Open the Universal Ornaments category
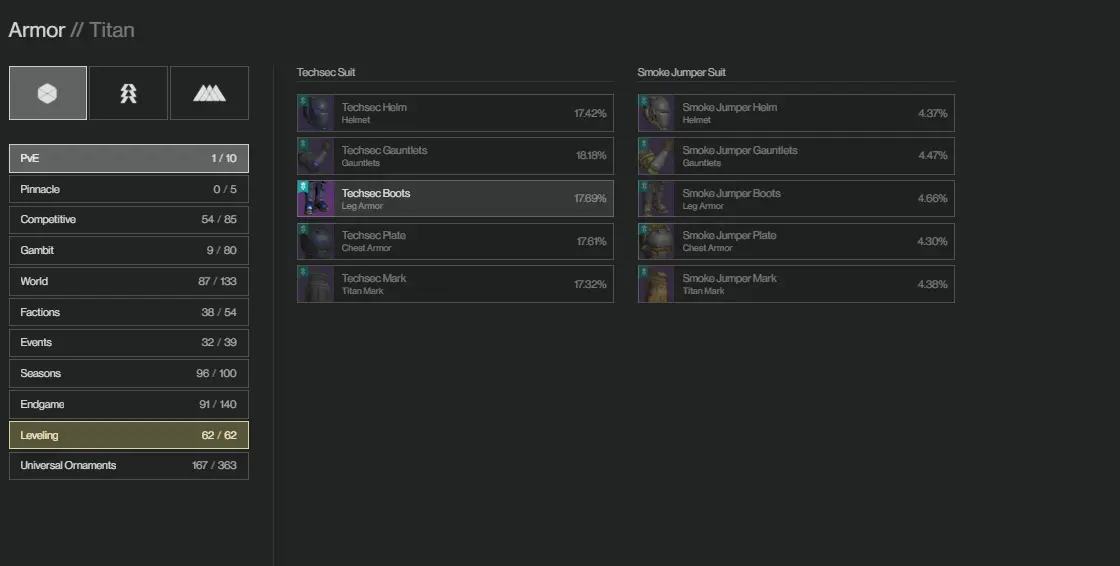Image resolution: width=1120 pixels, height=566 pixels. pyautogui.click(x=129, y=466)
